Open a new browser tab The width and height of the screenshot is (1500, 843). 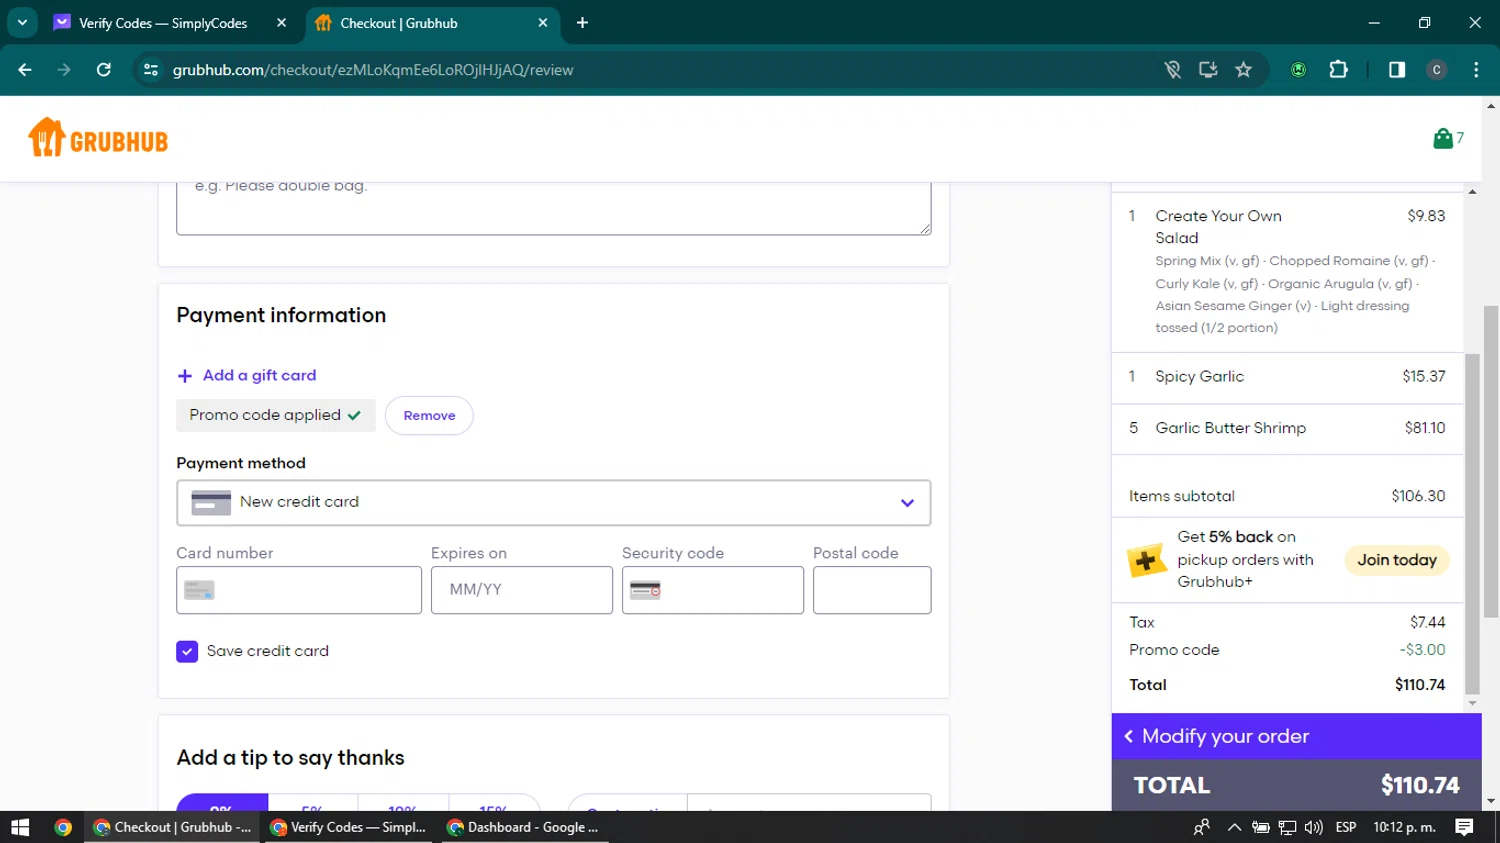pyautogui.click(x=582, y=22)
